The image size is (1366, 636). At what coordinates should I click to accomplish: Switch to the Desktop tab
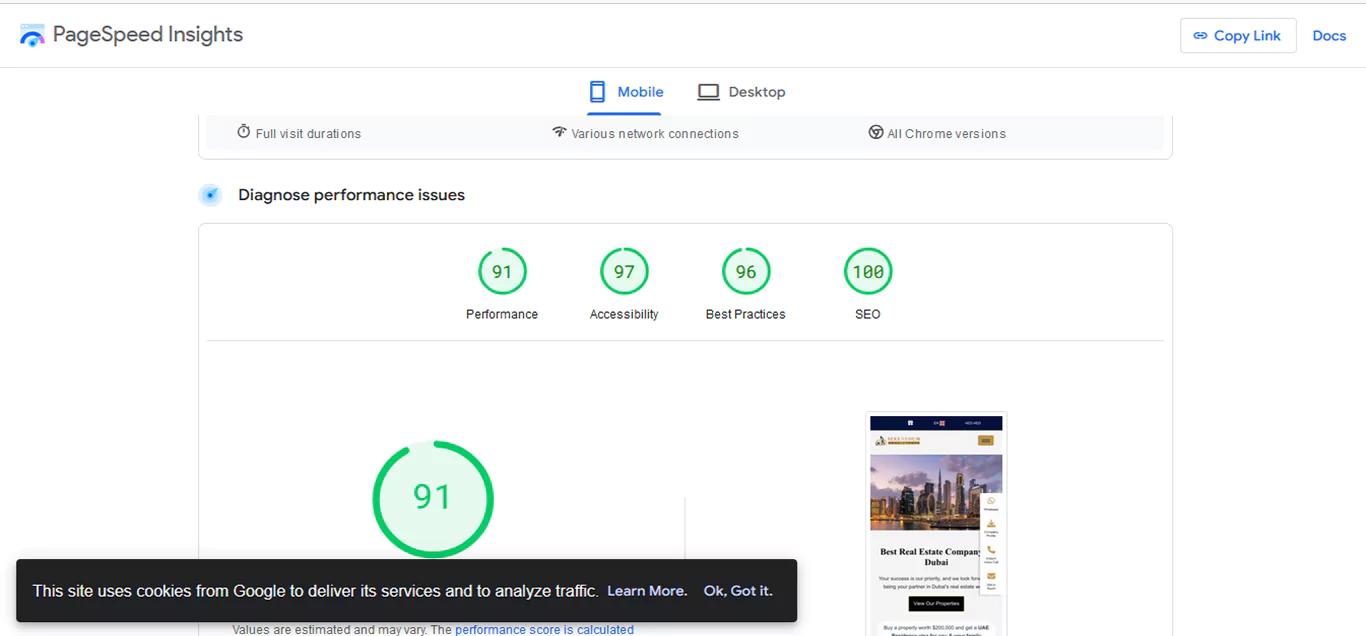click(x=741, y=91)
